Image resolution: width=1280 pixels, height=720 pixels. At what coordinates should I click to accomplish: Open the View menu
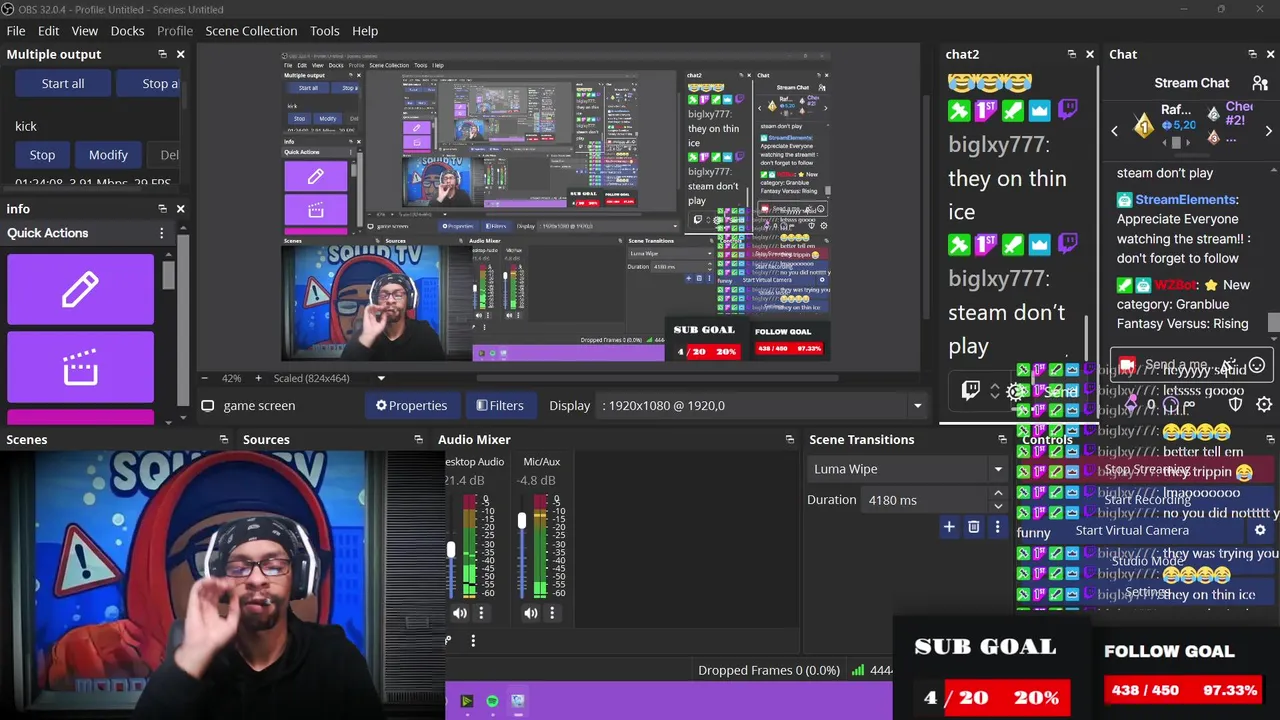85,31
